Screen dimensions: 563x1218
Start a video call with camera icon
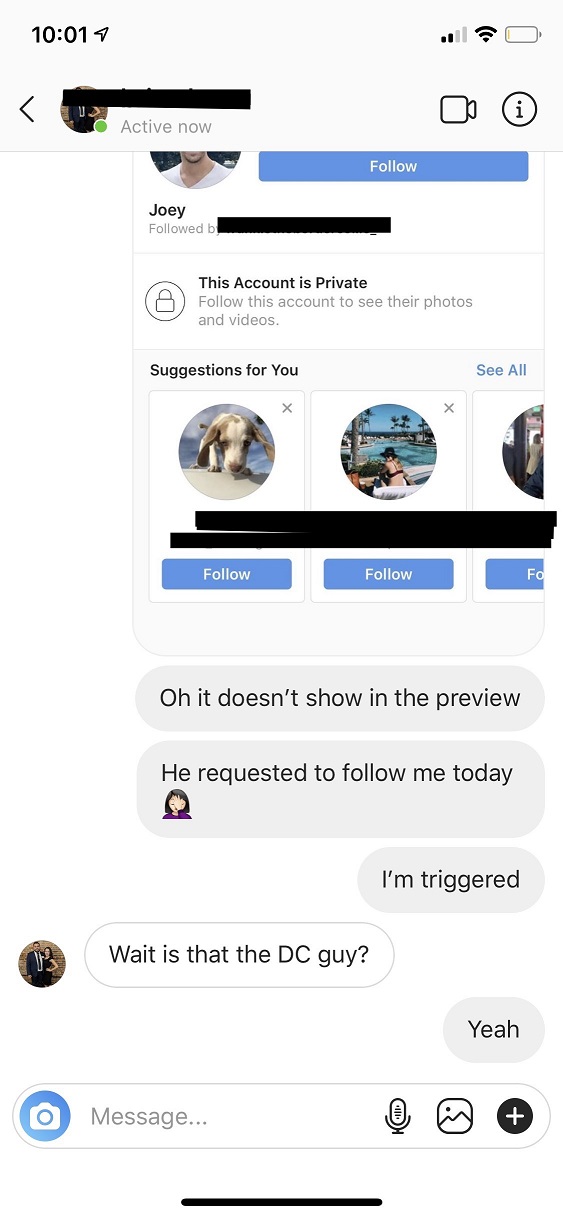click(x=458, y=109)
